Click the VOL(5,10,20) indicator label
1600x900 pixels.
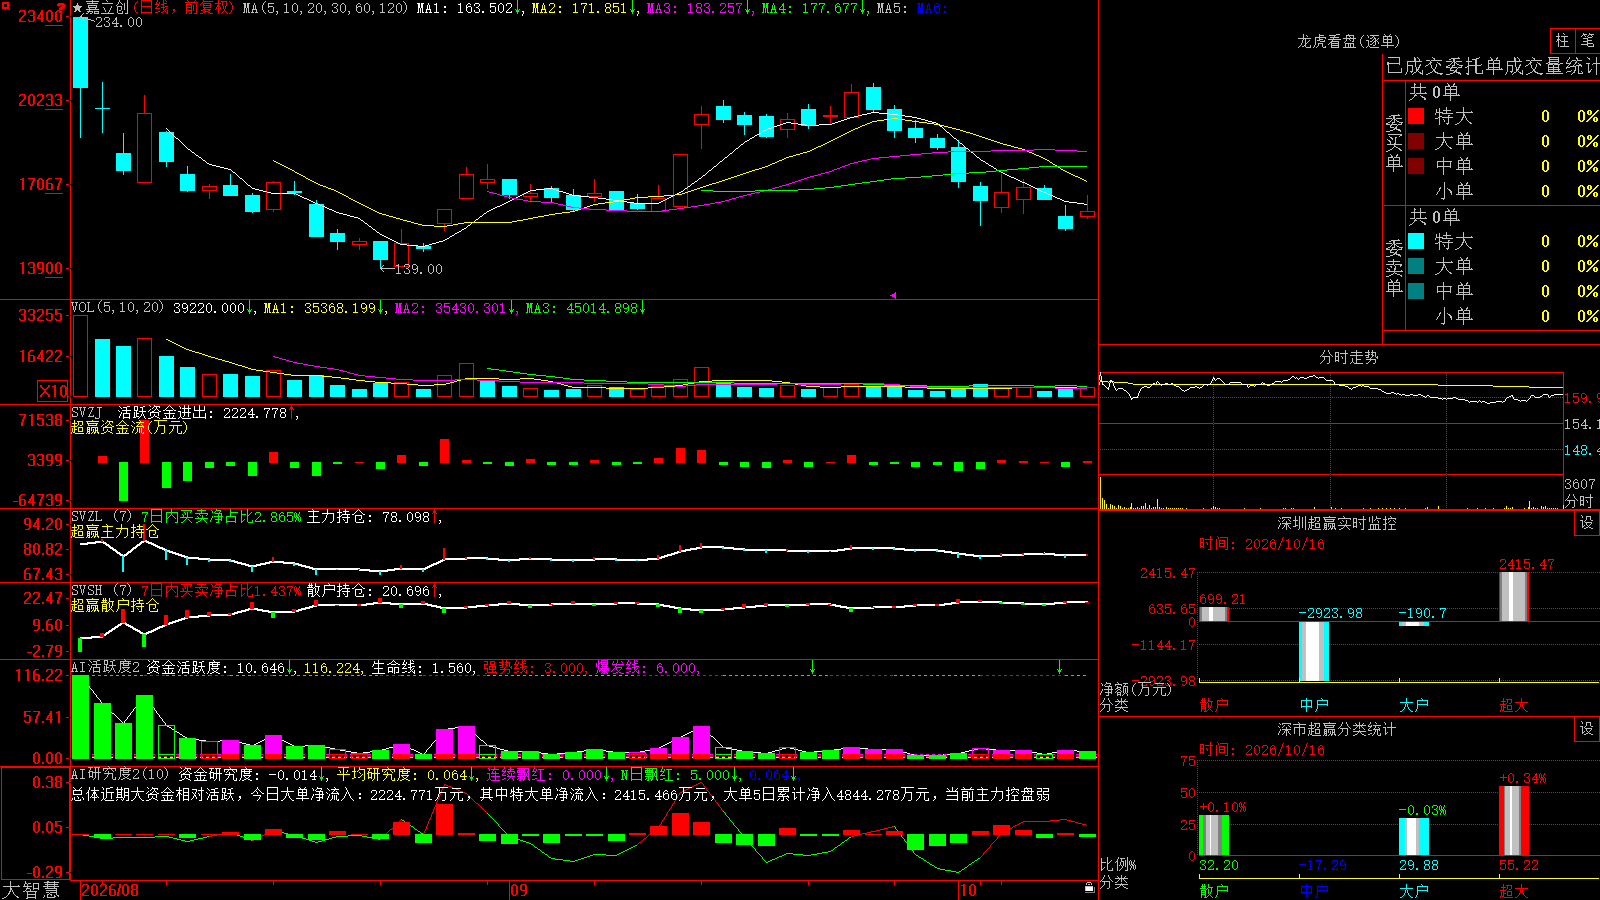coord(118,307)
